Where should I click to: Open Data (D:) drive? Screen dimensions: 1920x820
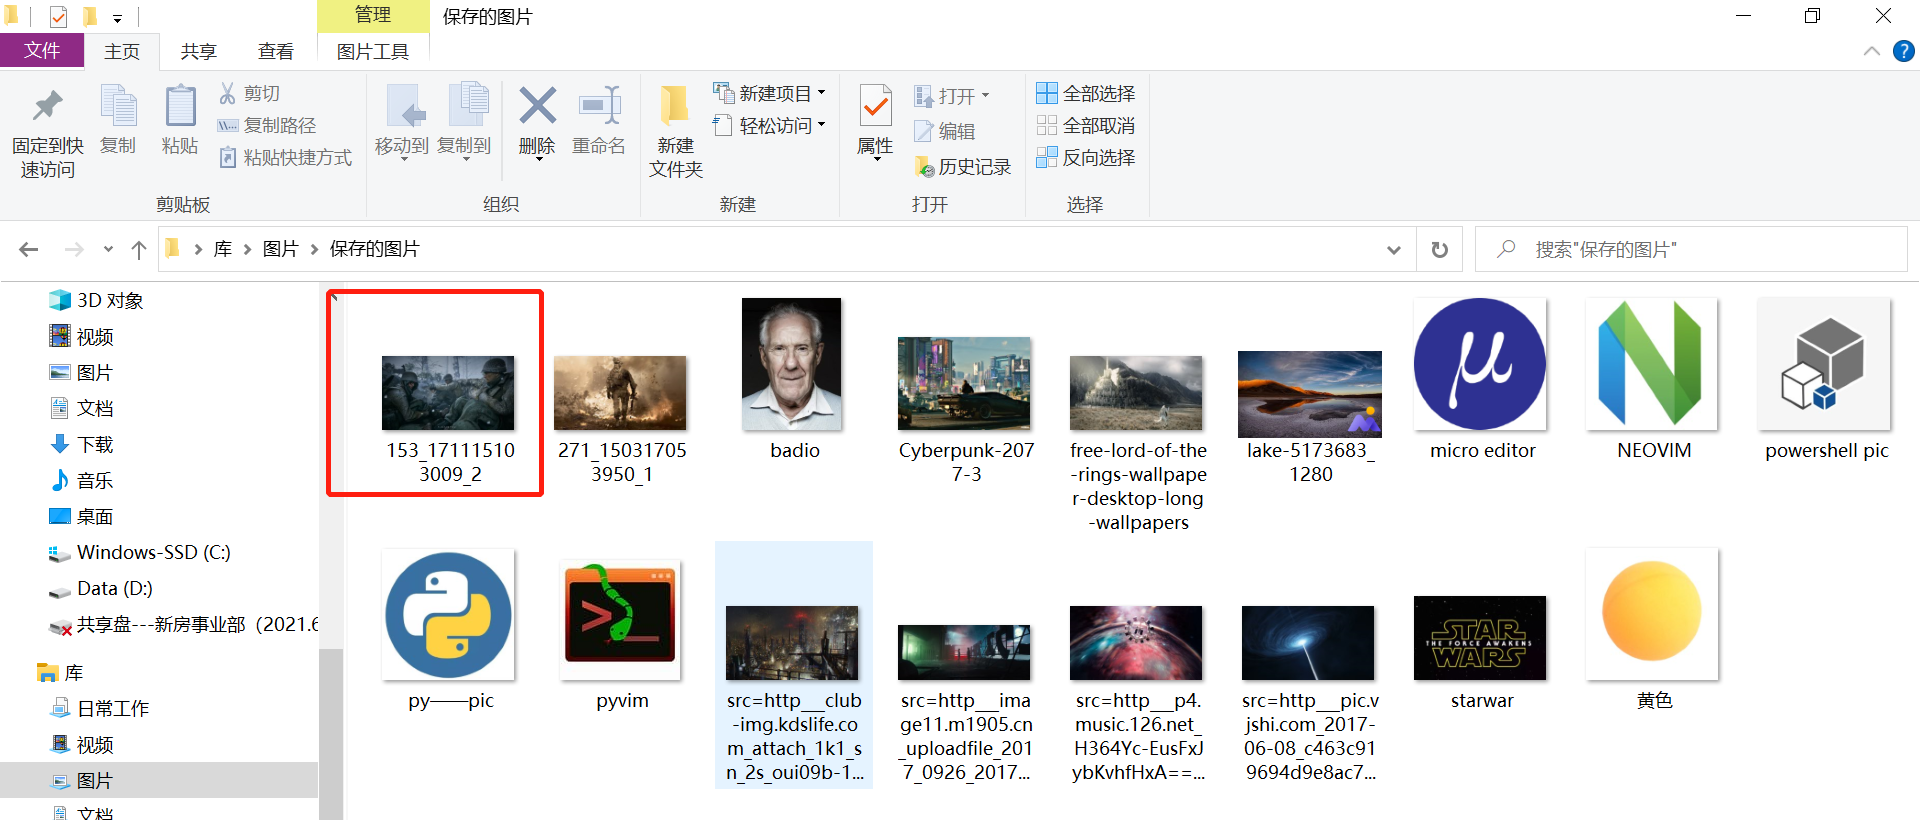pyautogui.click(x=101, y=588)
